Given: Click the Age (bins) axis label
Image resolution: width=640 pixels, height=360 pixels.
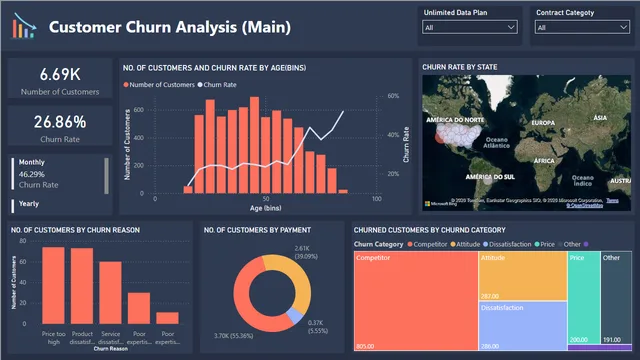Looking at the screenshot, I should (x=265, y=208).
